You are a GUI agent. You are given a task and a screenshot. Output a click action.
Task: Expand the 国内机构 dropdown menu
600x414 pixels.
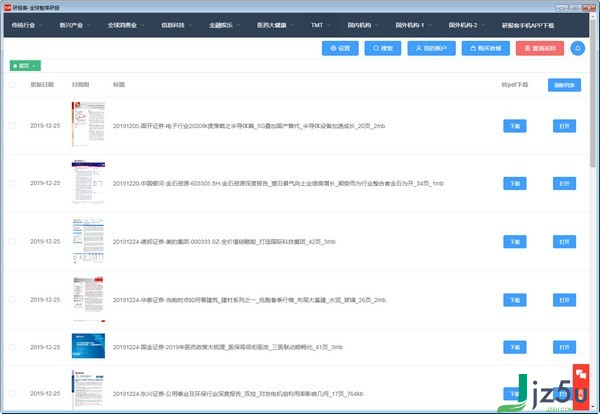coord(363,25)
